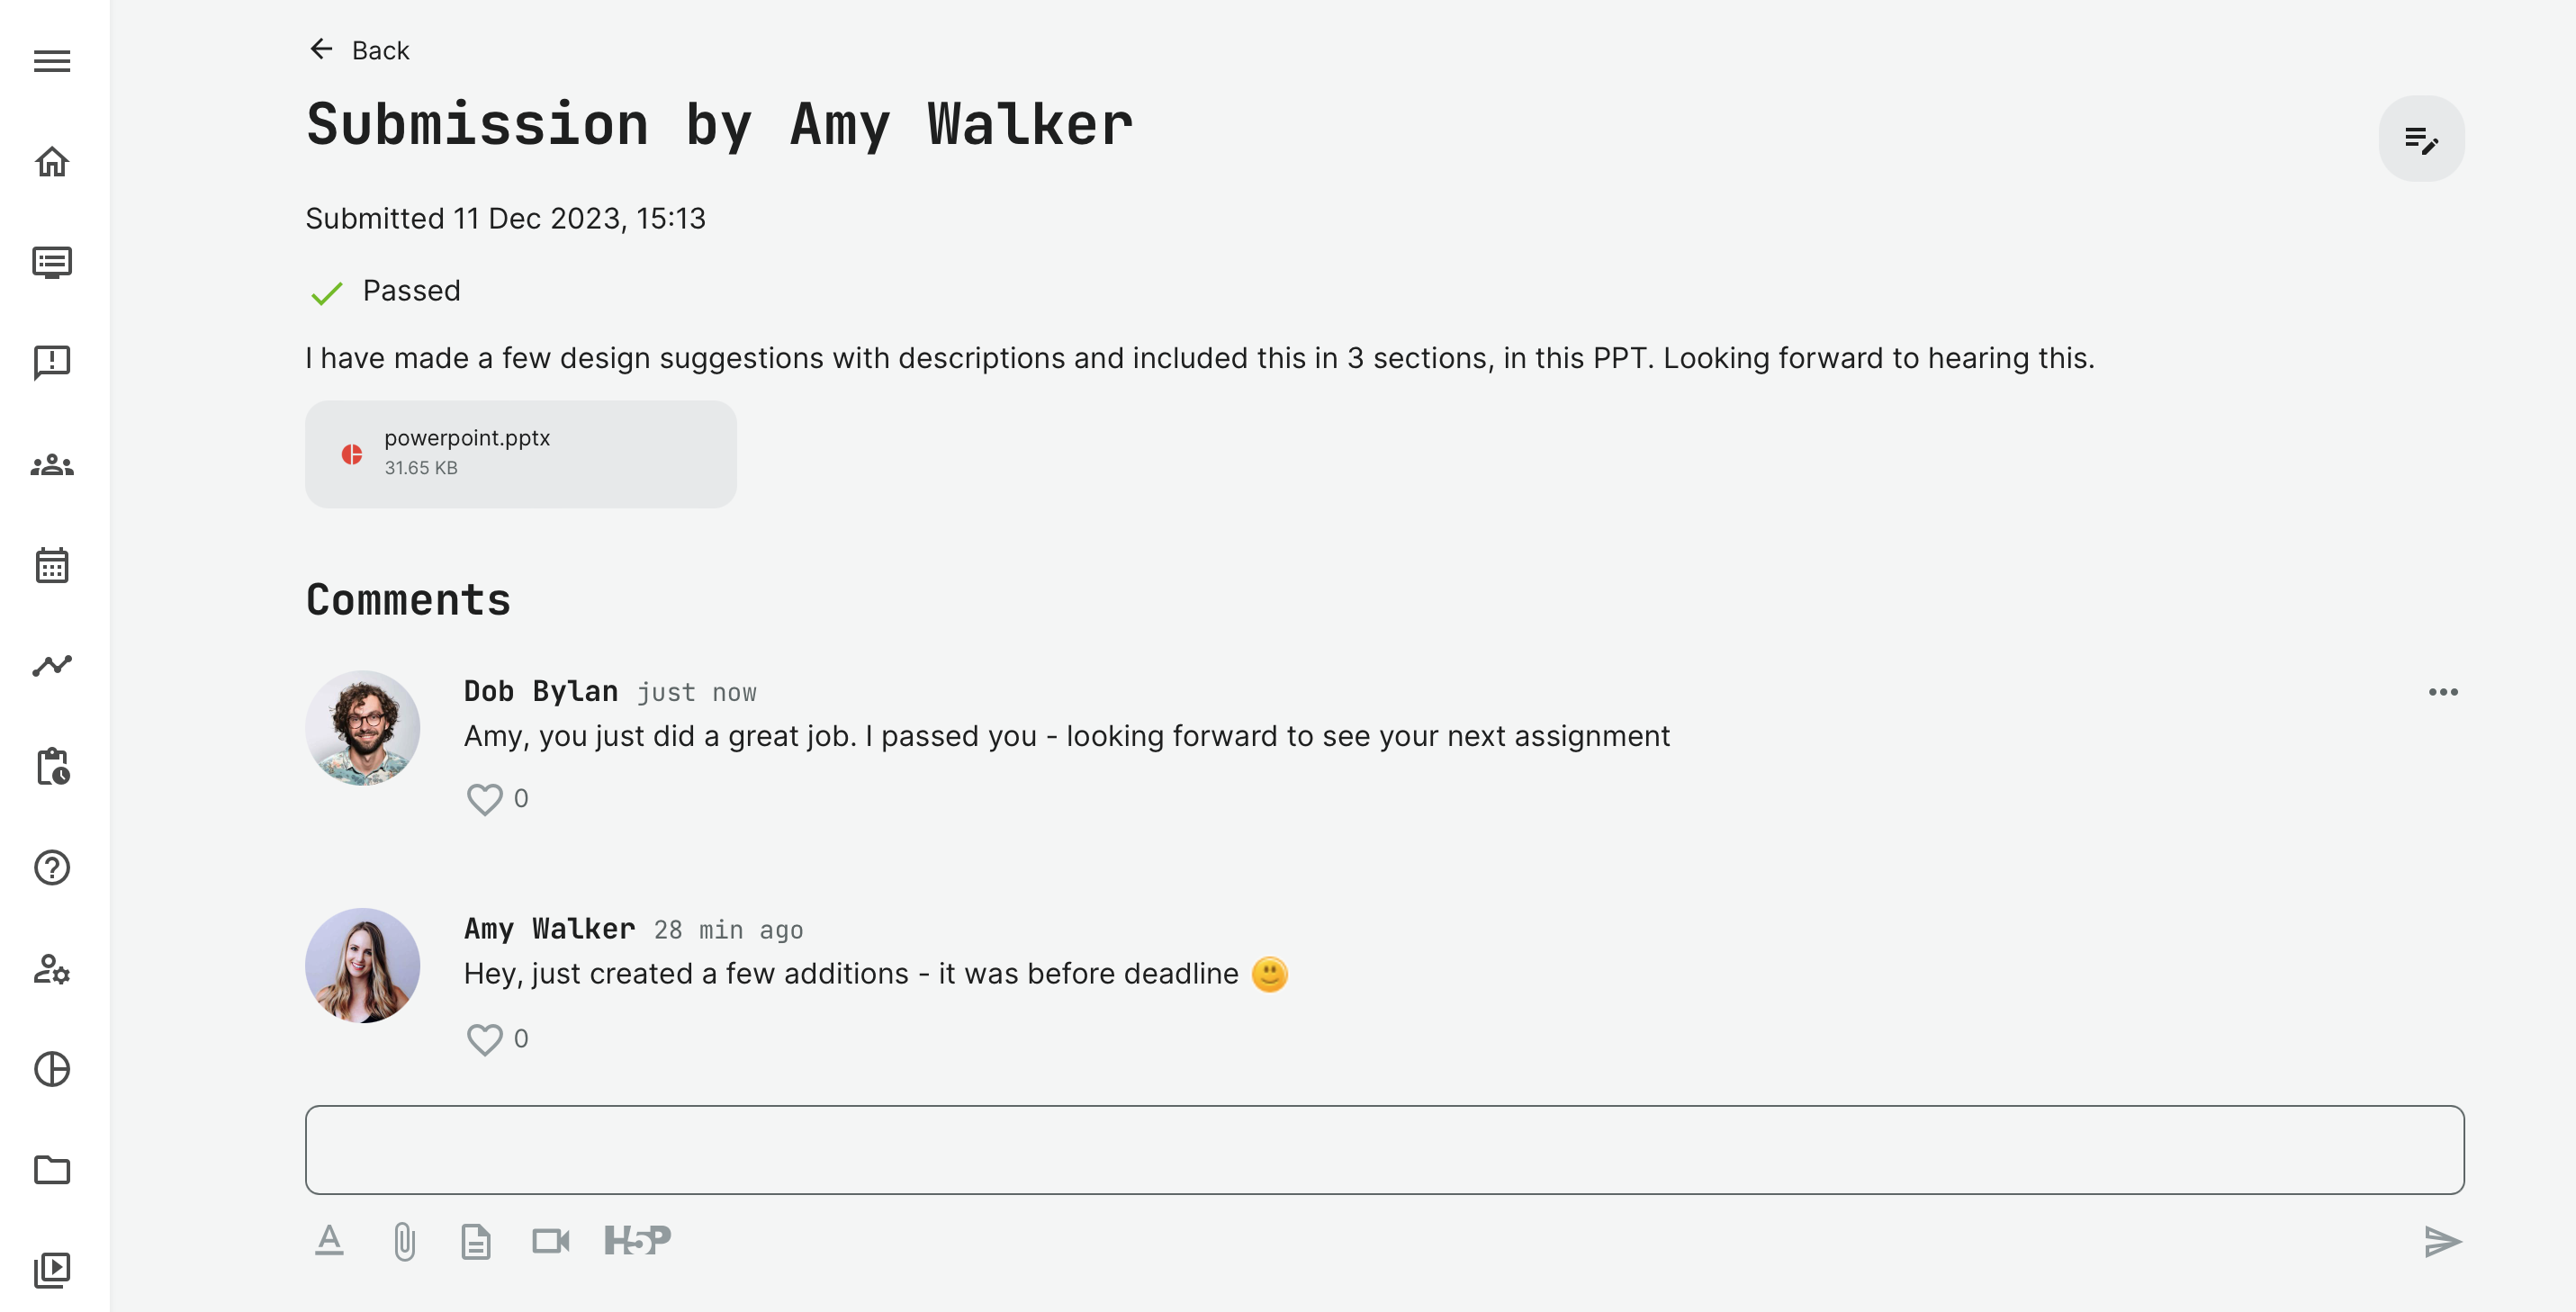The height and width of the screenshot is (1312, 2576).
Task: Like Amy Walker's comment with heart
Action: (x=485, y=1039)
